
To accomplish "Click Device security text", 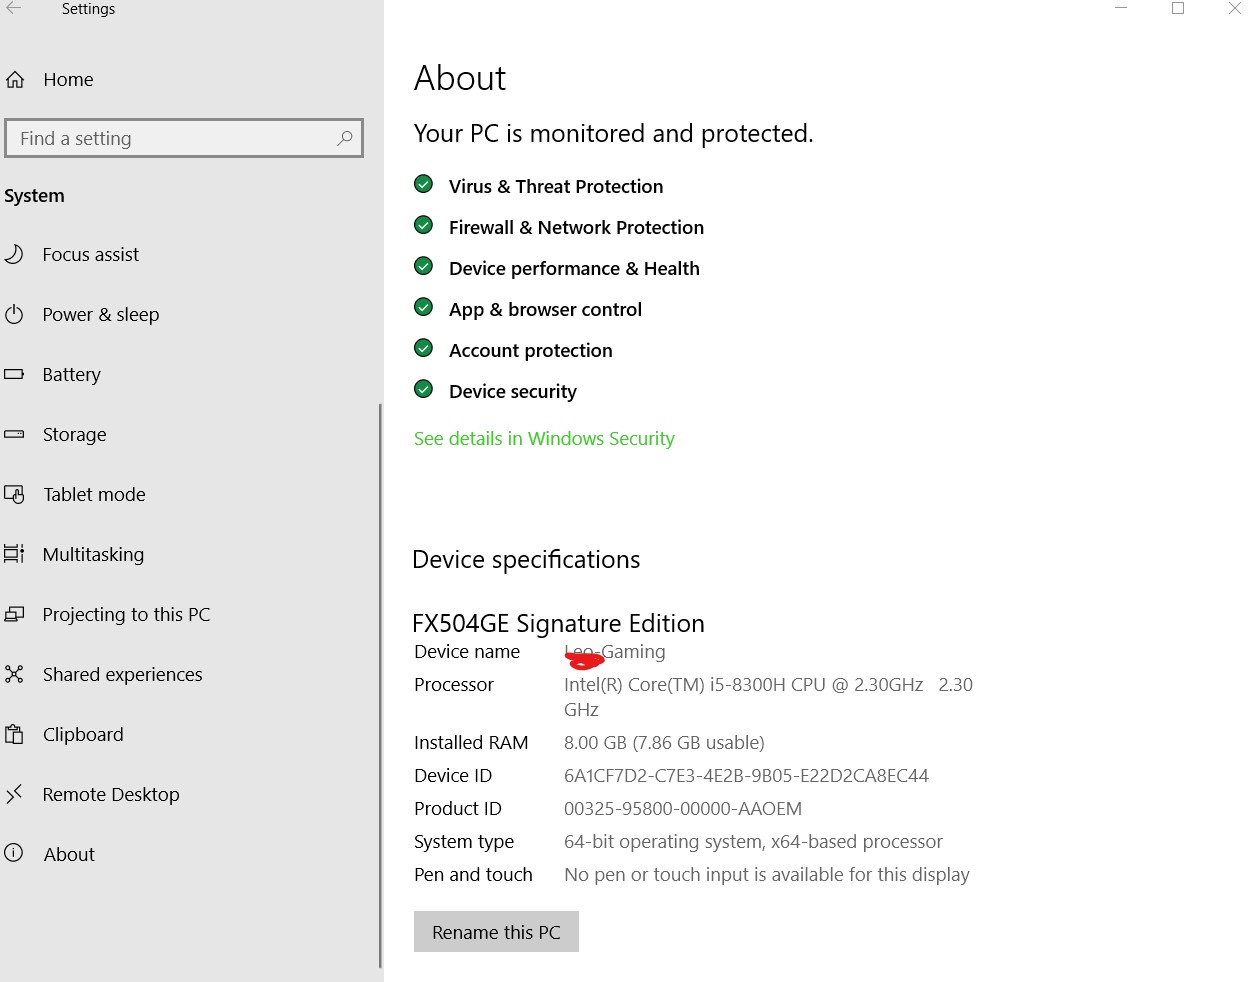I will coord(513,391).
